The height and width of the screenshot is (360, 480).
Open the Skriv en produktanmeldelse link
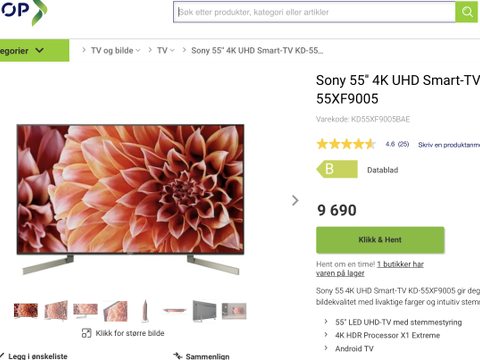(449, 145)
